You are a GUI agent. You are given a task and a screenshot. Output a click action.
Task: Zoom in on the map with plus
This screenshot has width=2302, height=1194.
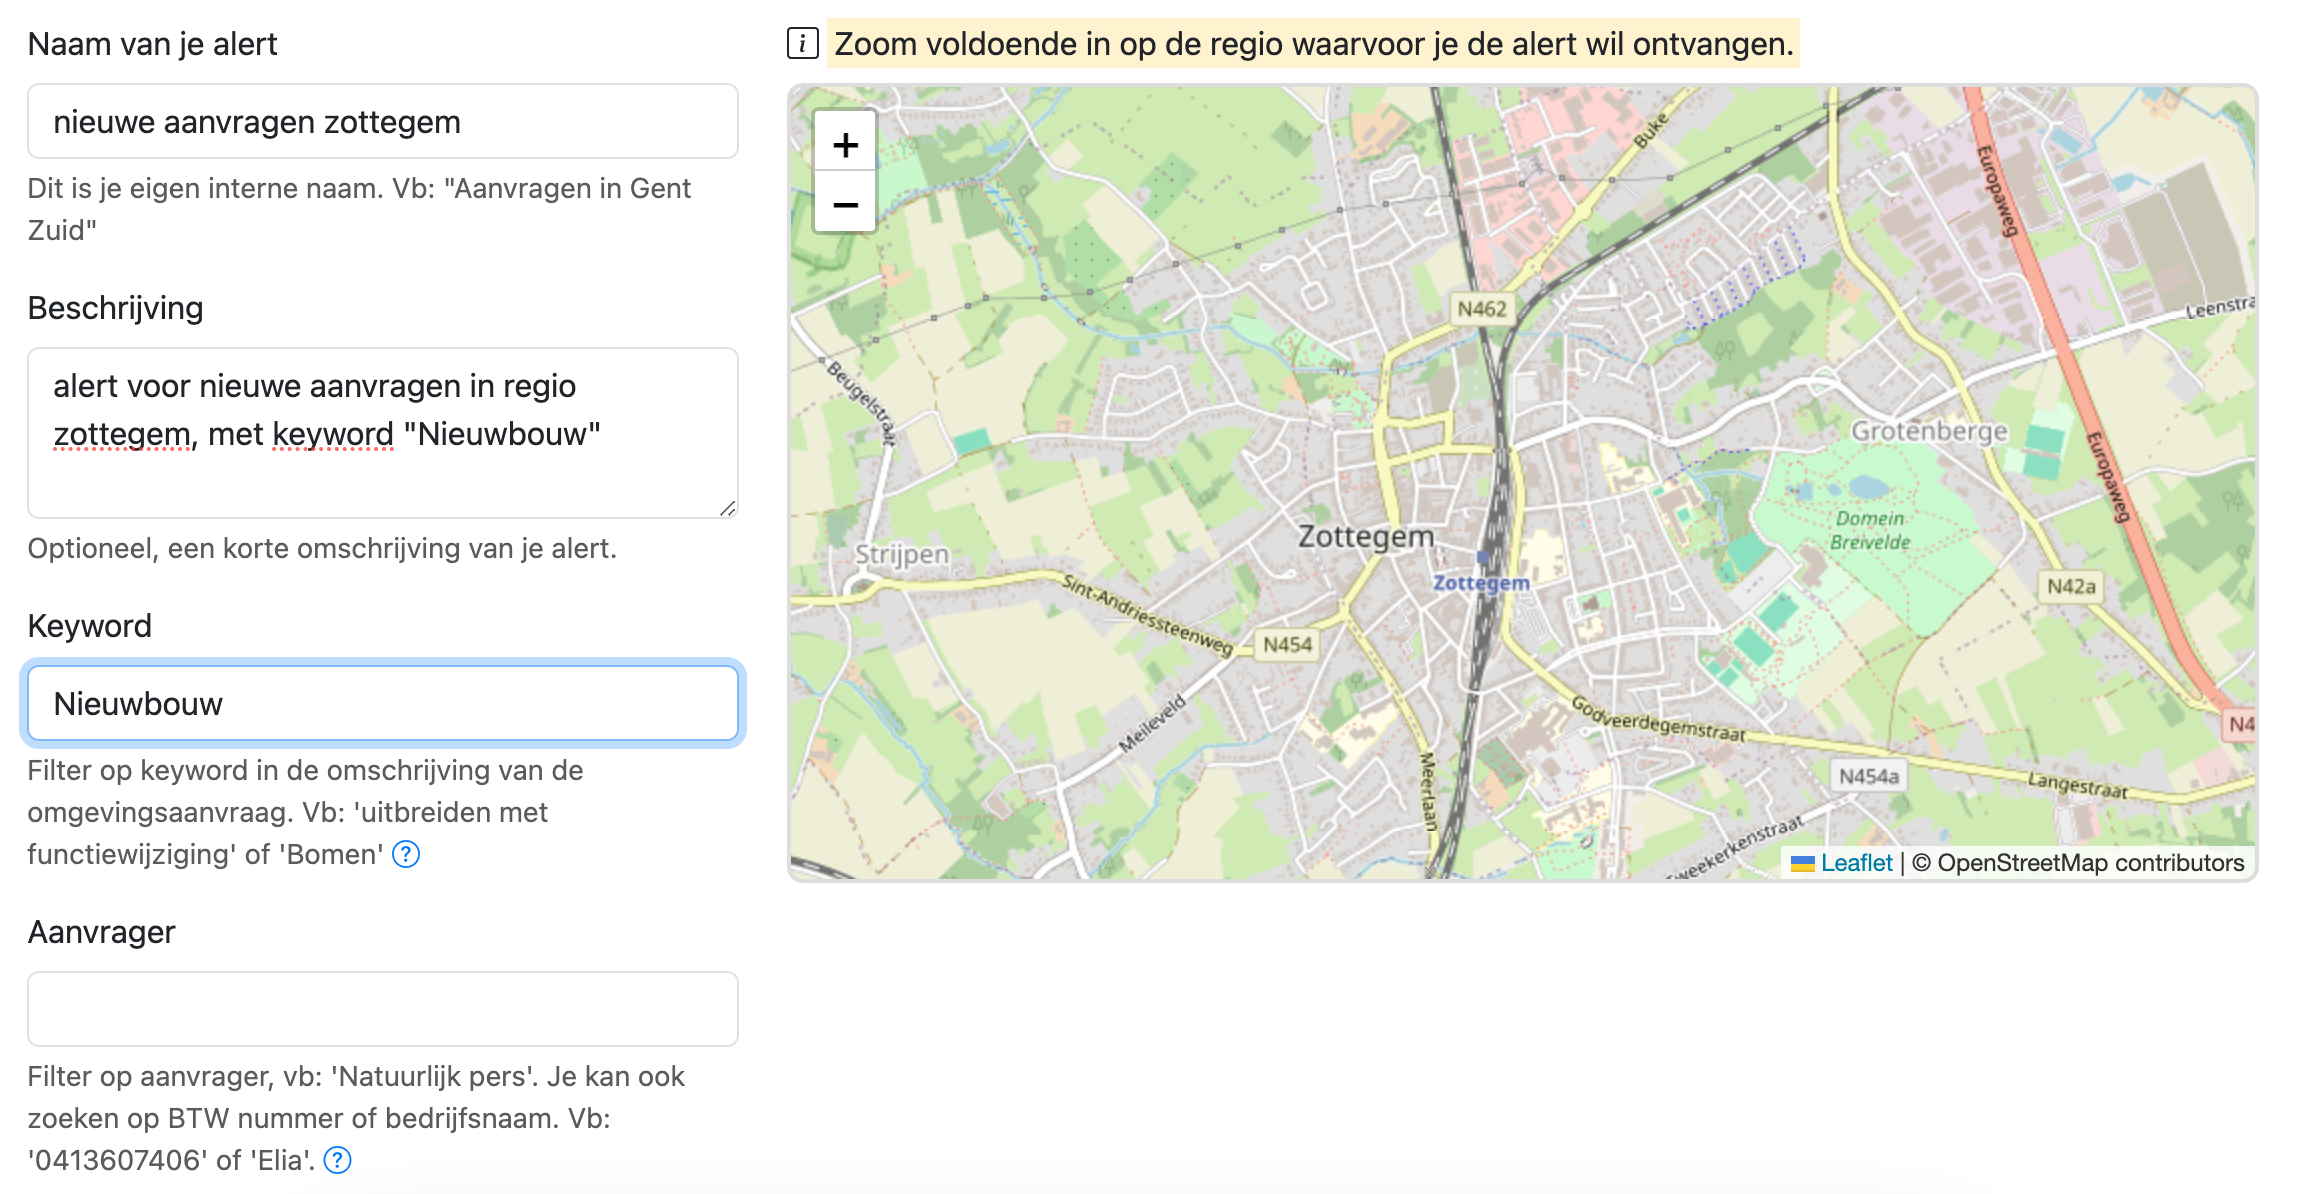pyautogui.click(x=845, y=145)
